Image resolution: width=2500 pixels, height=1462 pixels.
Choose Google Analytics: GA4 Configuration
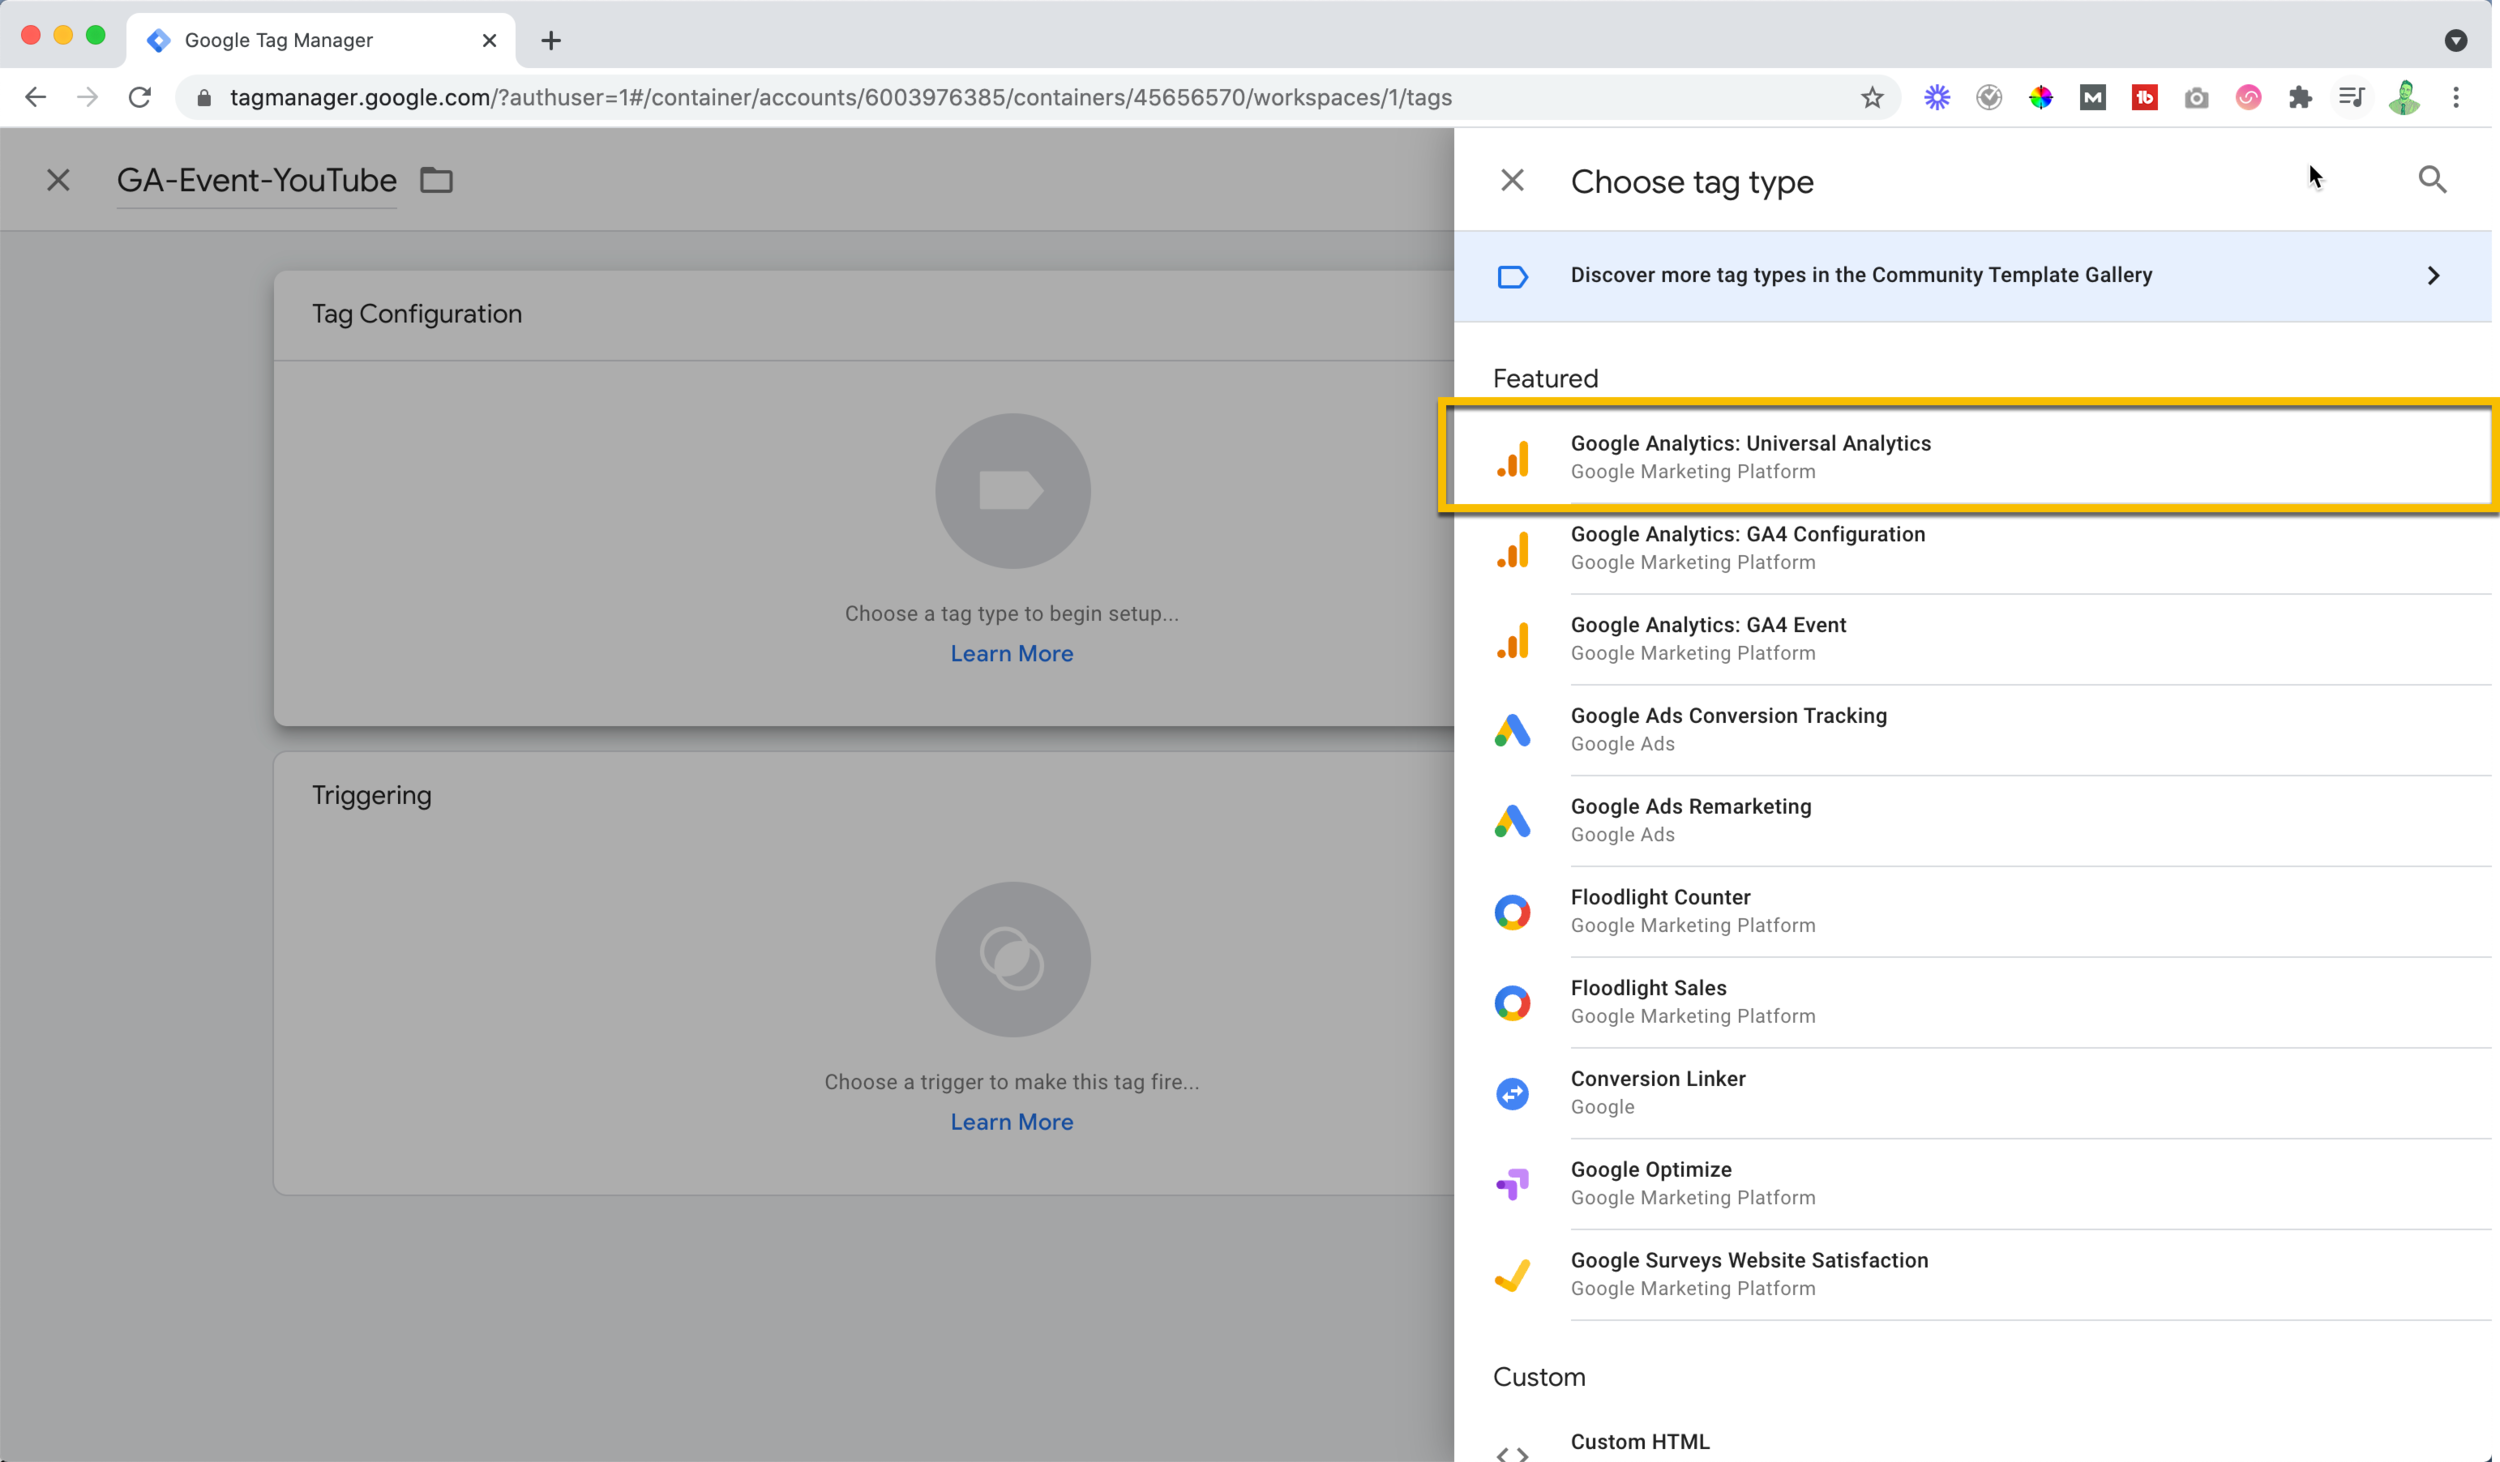coord(1972,548)
